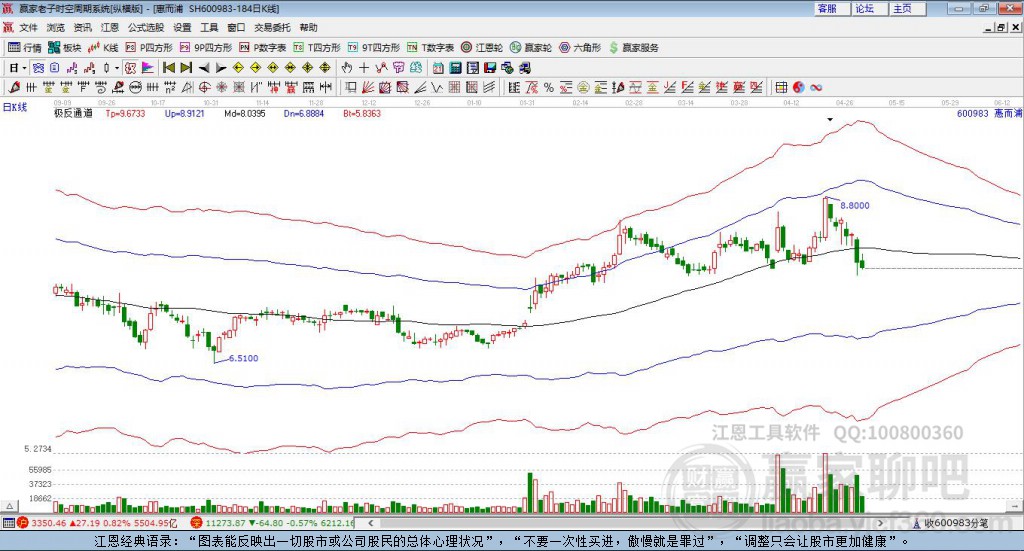This screenshot has width=1024, height=551.
Task: Toggle the 权 ex-rights adjustment icon
Action: pyautogui.click(x=130, y=68)
